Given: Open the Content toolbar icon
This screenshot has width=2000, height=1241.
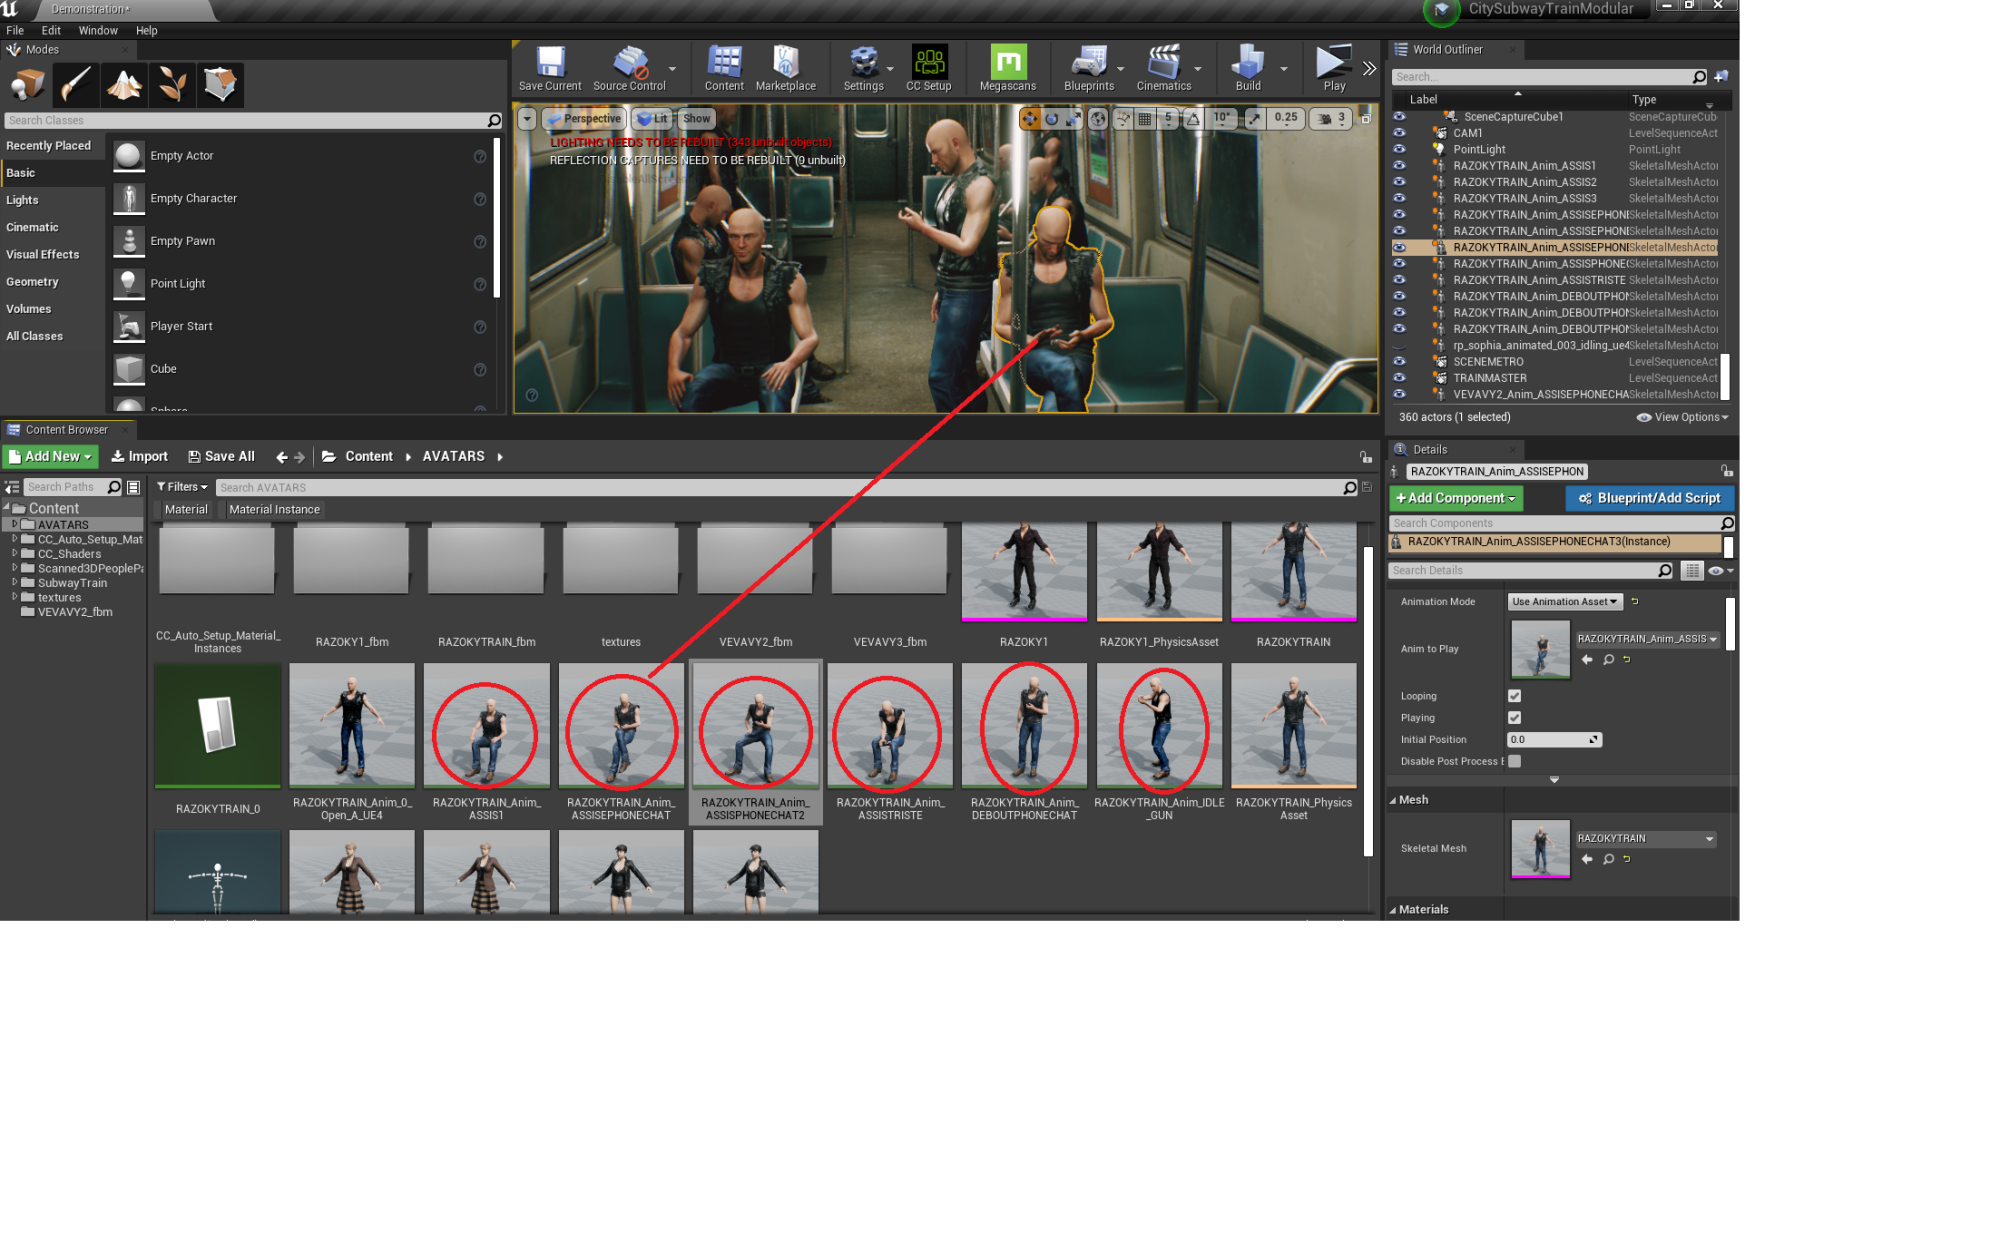Looking at the screenshot, I should pos(724,68).
